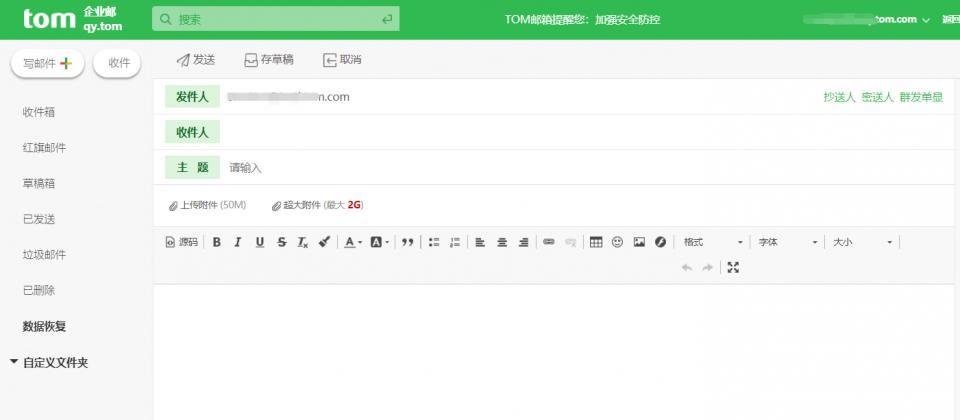960x420 pixels.
Task: Click into the message body area
Action: [554, 352]
